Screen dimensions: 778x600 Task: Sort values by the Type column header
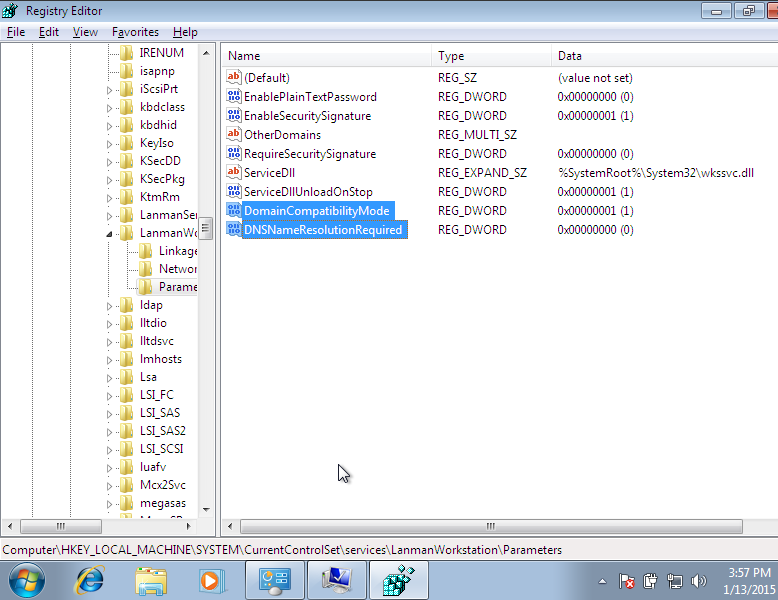tap(491, 56)
